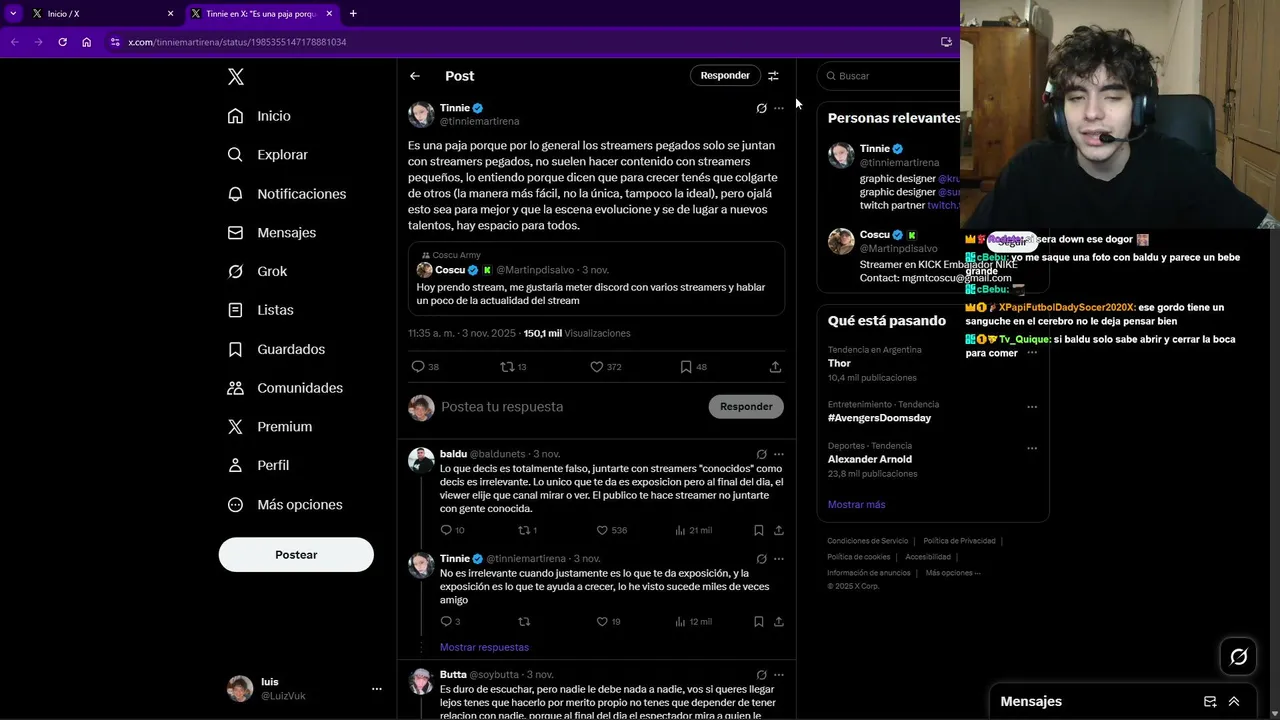Click Grok icon on Tinnie's main post

click(761, 108)
